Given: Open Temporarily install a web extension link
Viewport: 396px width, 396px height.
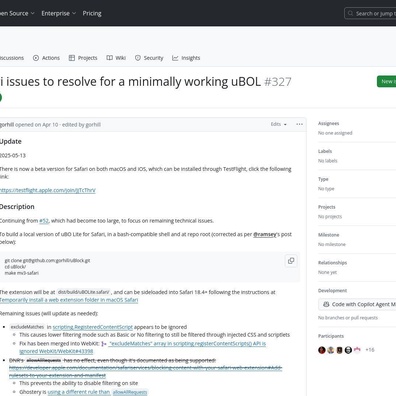Looking at the screenshot, I should (69, 300).
